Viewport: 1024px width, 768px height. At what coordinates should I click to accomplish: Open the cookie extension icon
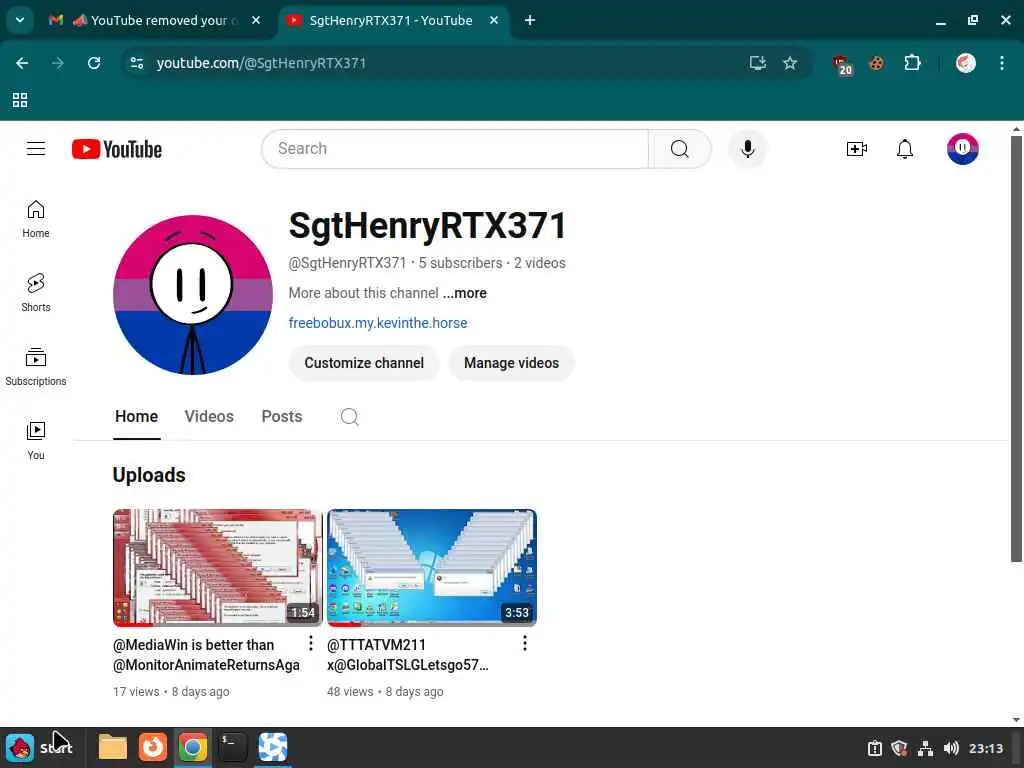(876, 63)
